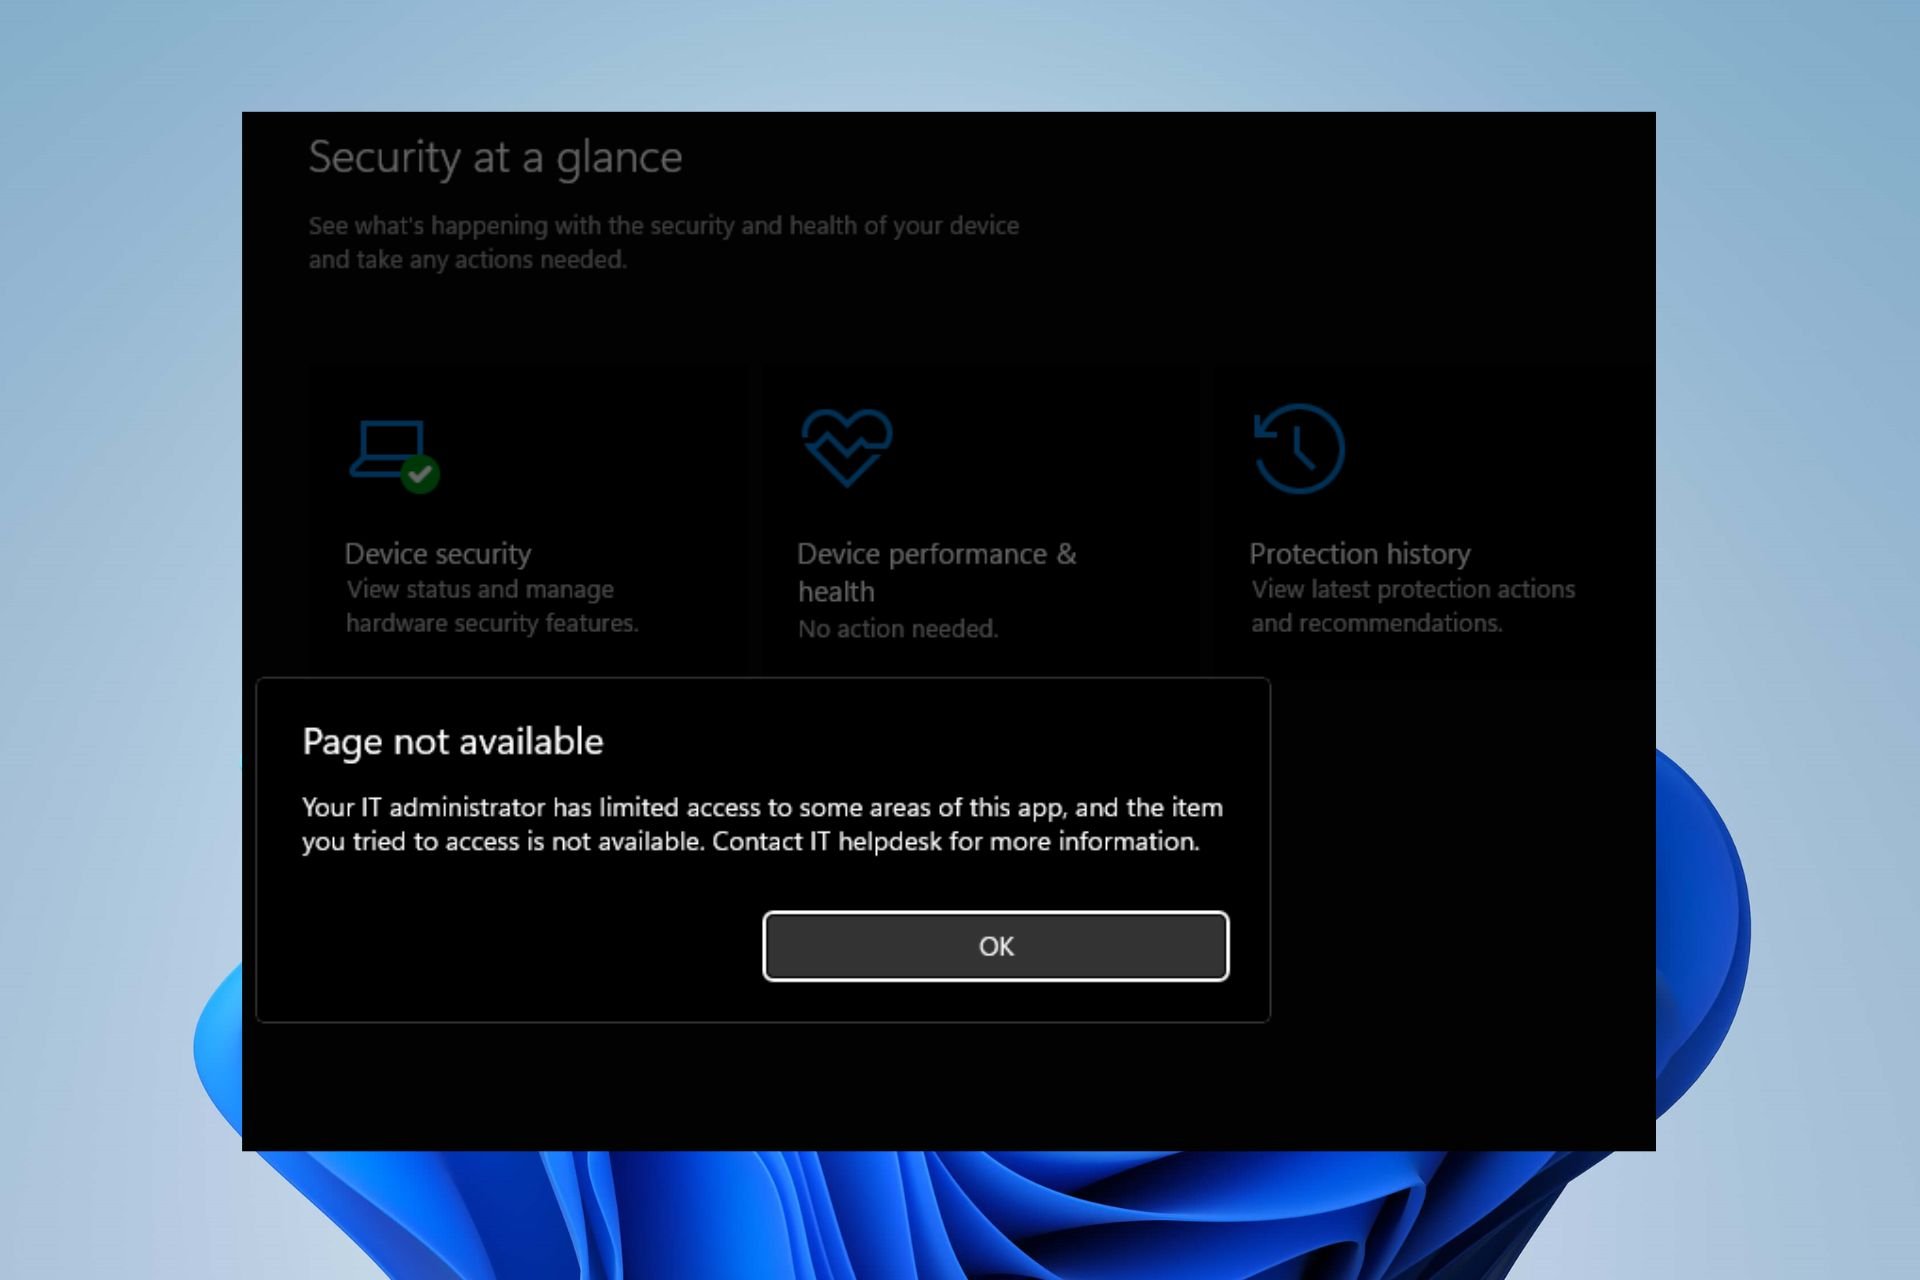Select Device performance & health title
Screen dimensions: 1920x1280
937,572
